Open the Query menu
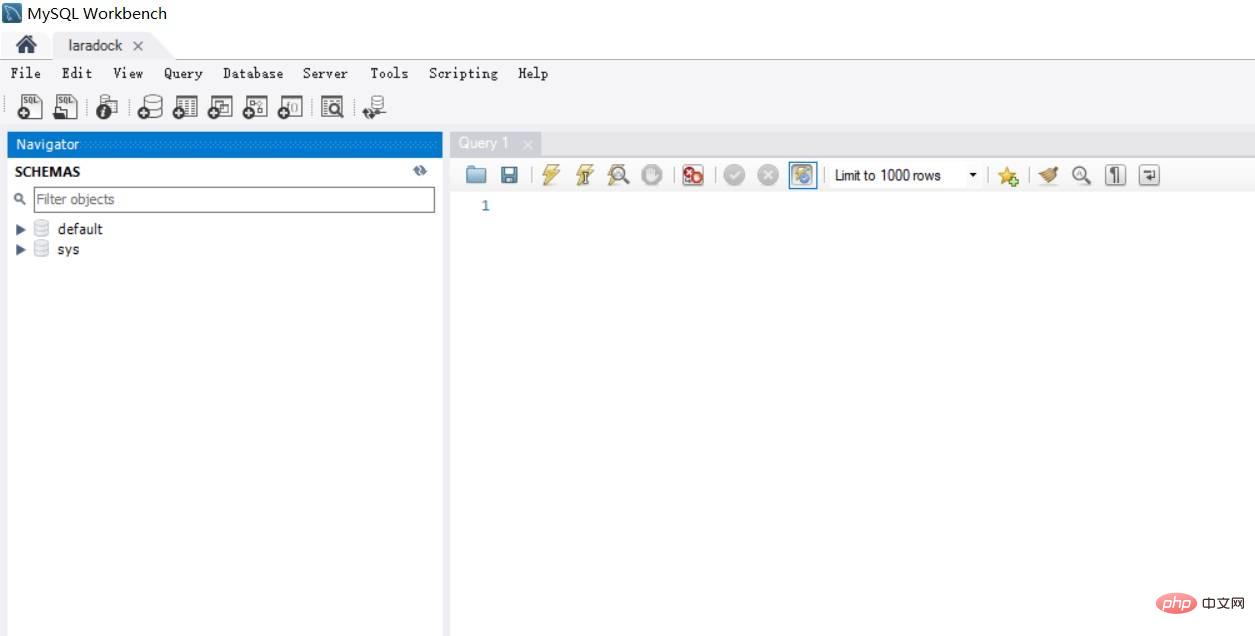The height and width of the screenshot is (636, 1255). point(183,73)
